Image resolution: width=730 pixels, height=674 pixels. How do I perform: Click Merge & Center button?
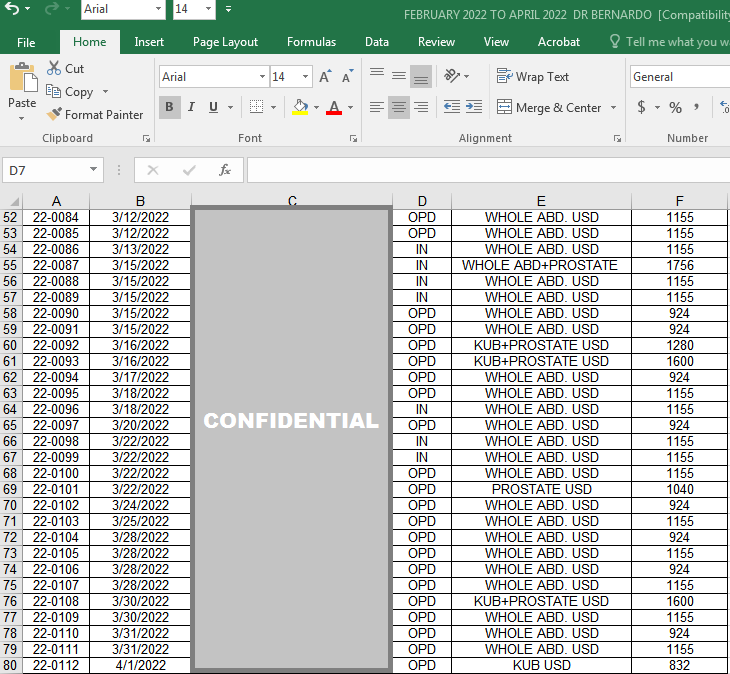point(549,108)
